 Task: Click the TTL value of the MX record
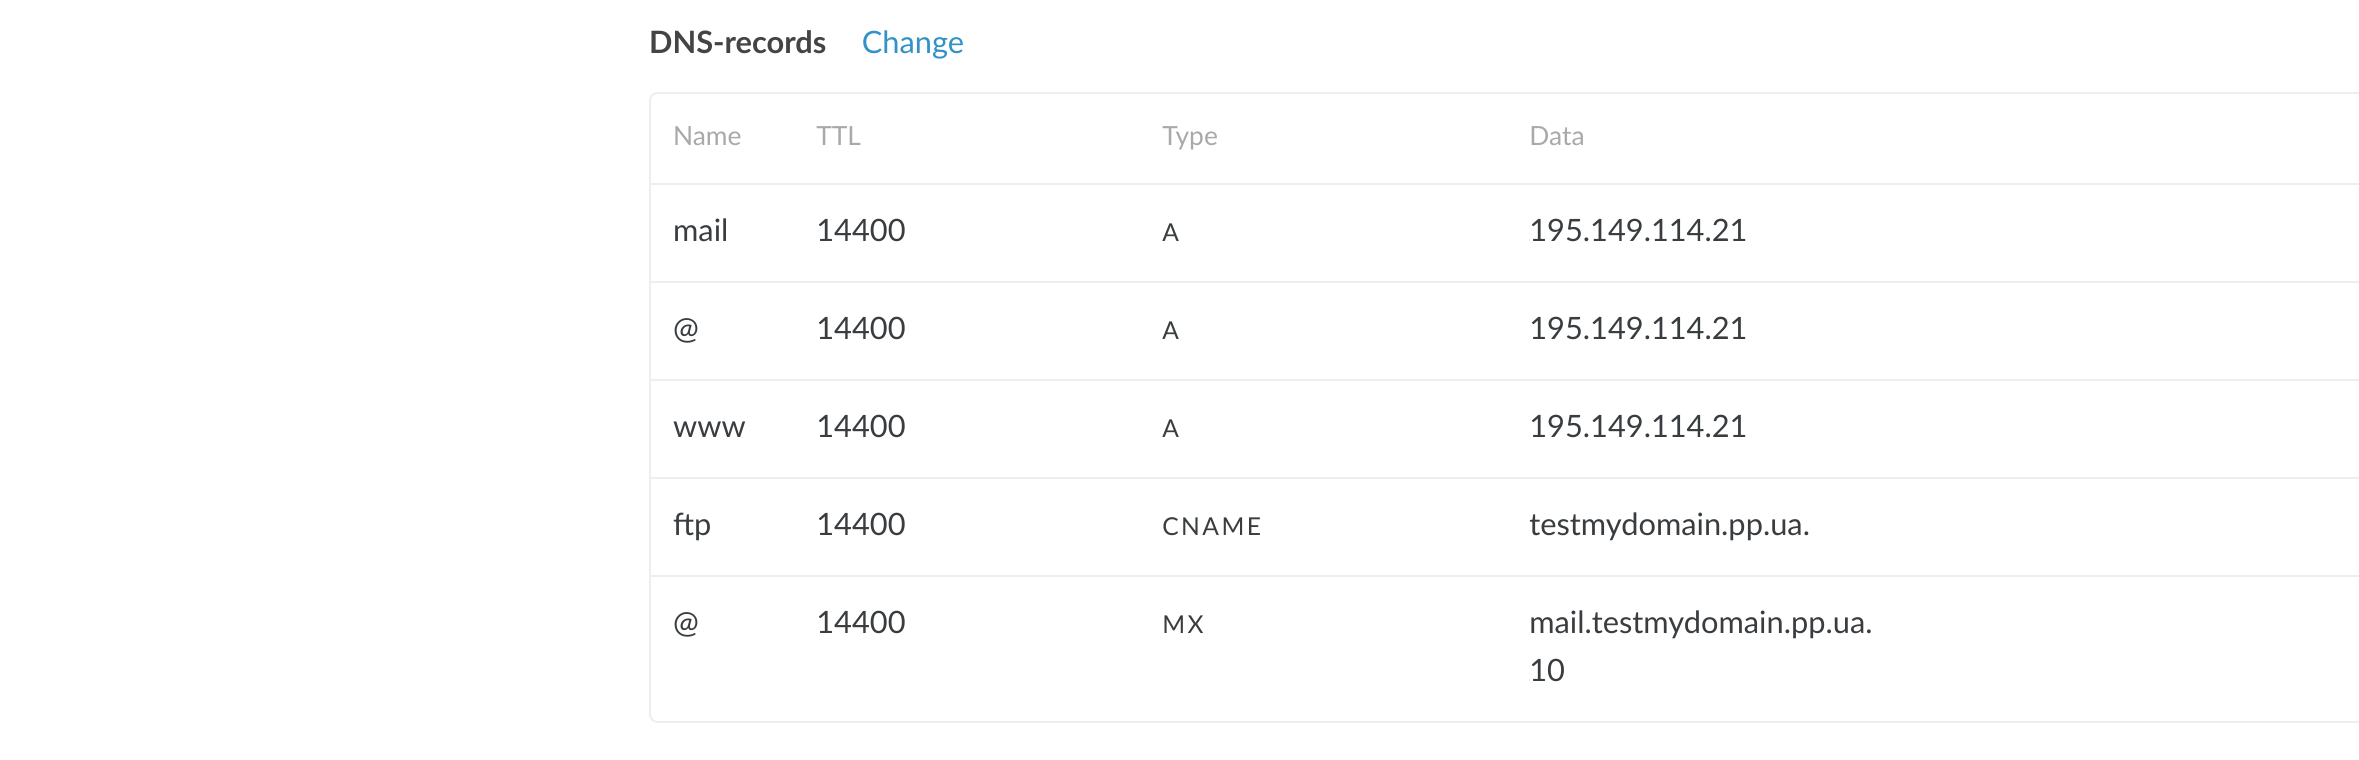click(860, 623)
